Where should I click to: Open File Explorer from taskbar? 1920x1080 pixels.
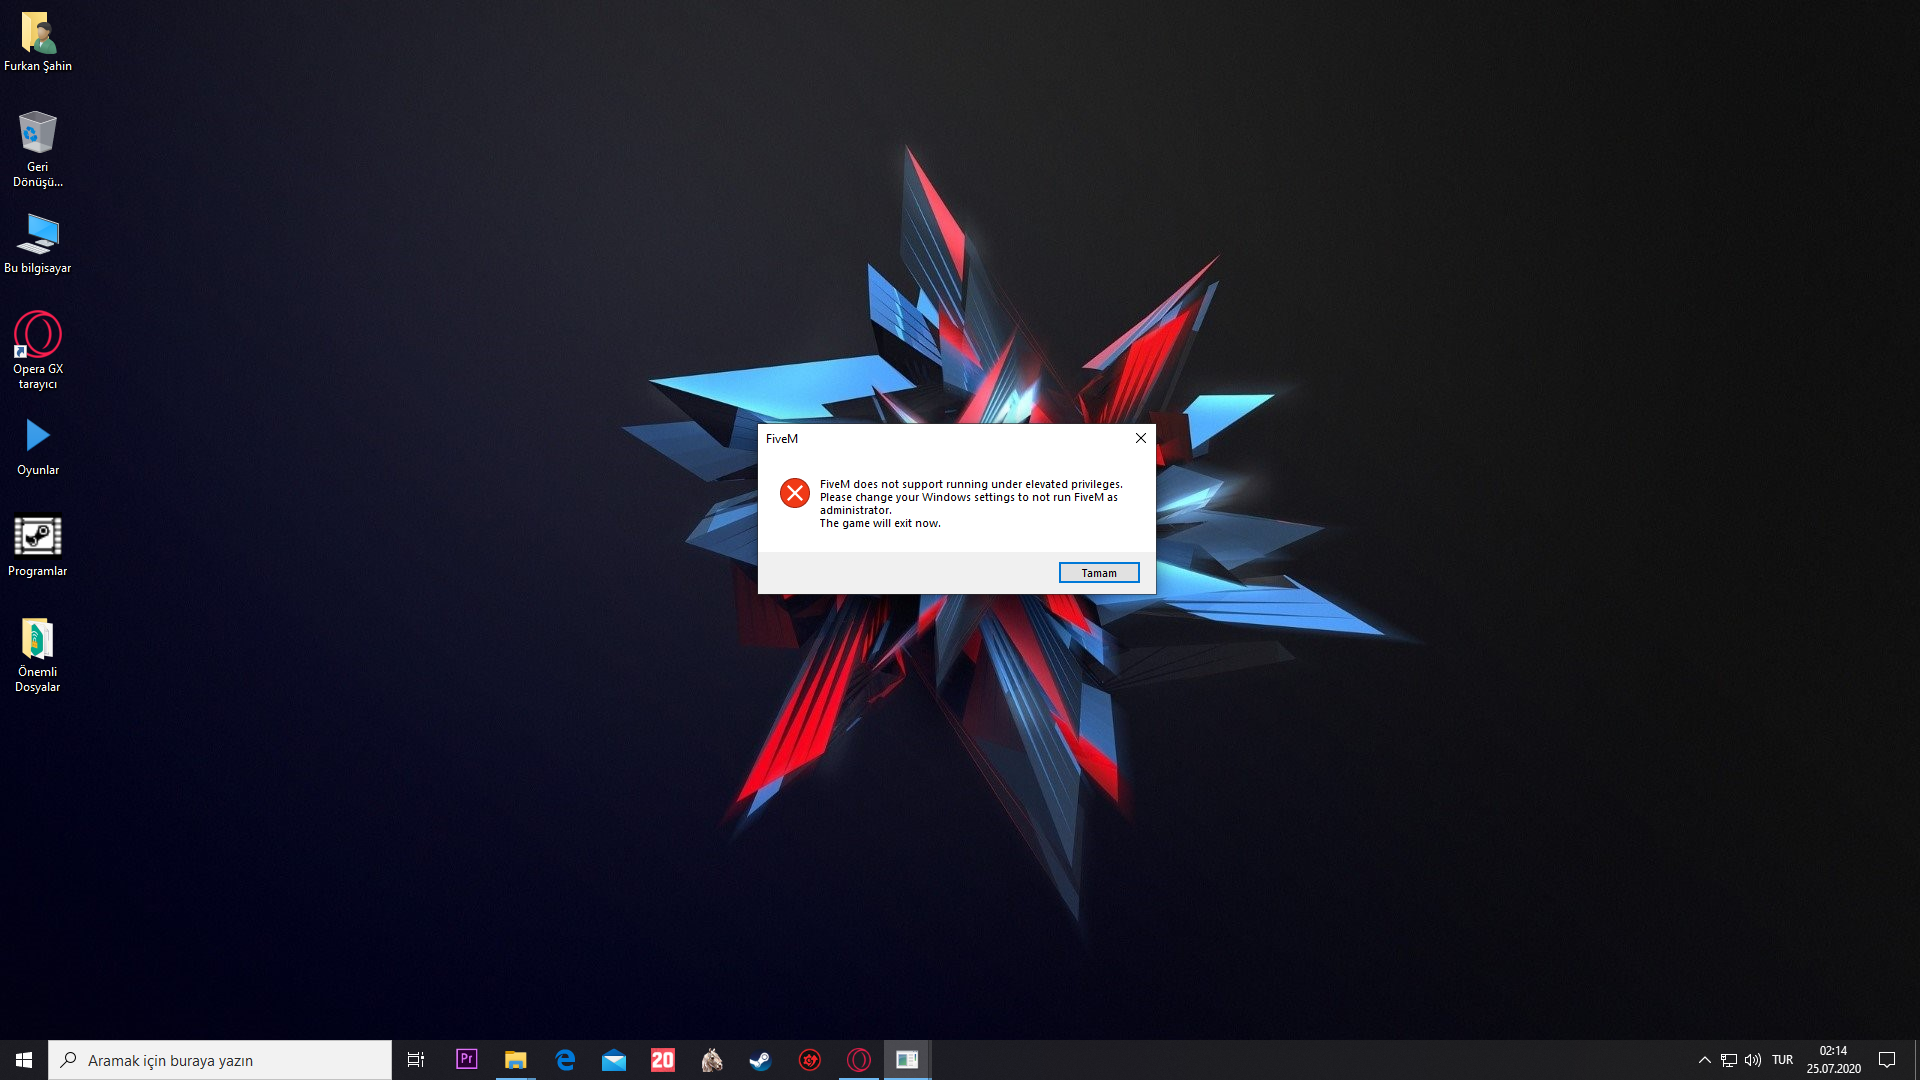515,1060
